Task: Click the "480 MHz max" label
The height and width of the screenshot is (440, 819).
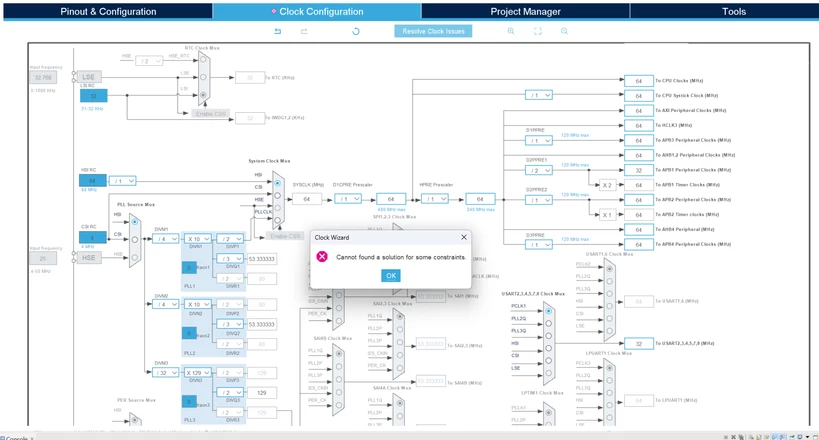Action: click(x=391, y=210)
